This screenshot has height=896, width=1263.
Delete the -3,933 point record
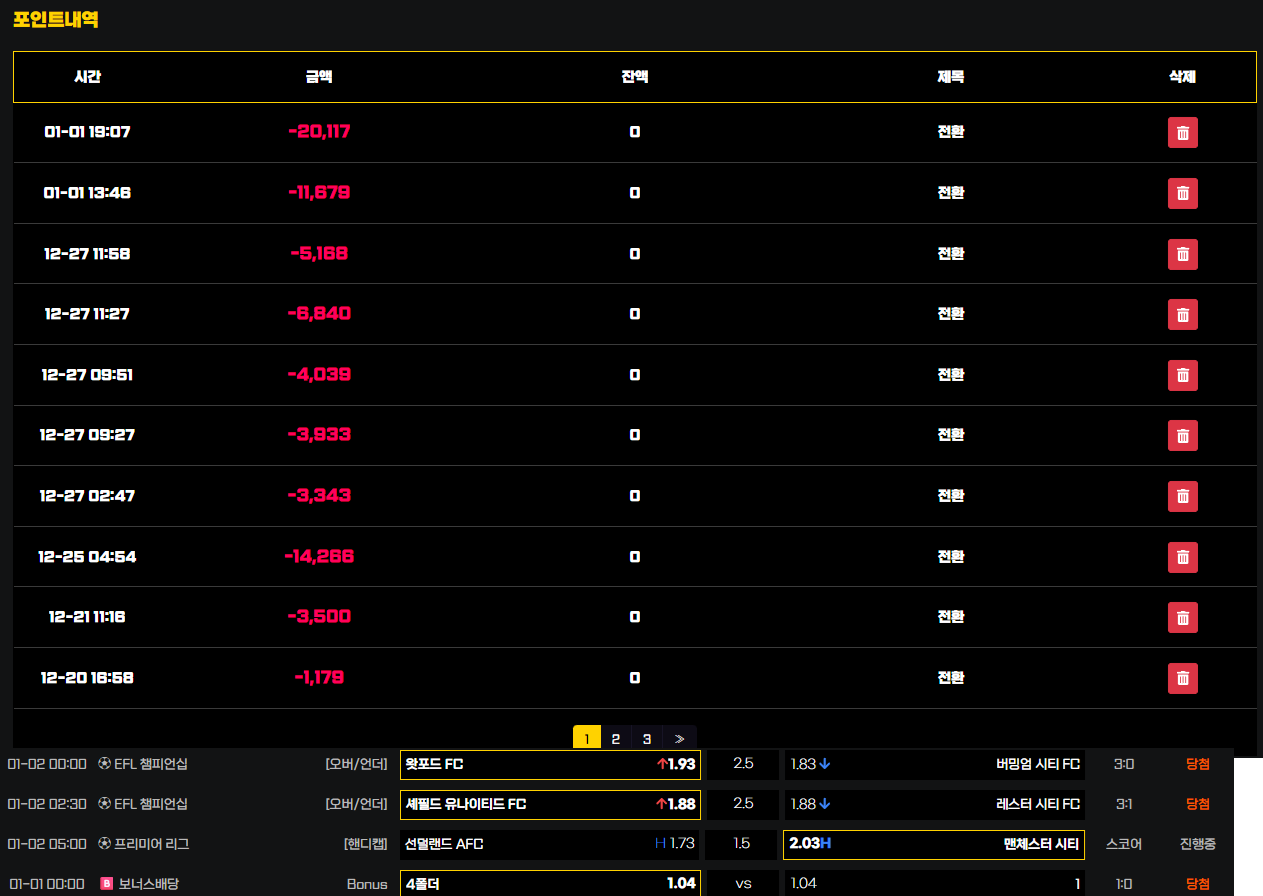(1182, 436)
